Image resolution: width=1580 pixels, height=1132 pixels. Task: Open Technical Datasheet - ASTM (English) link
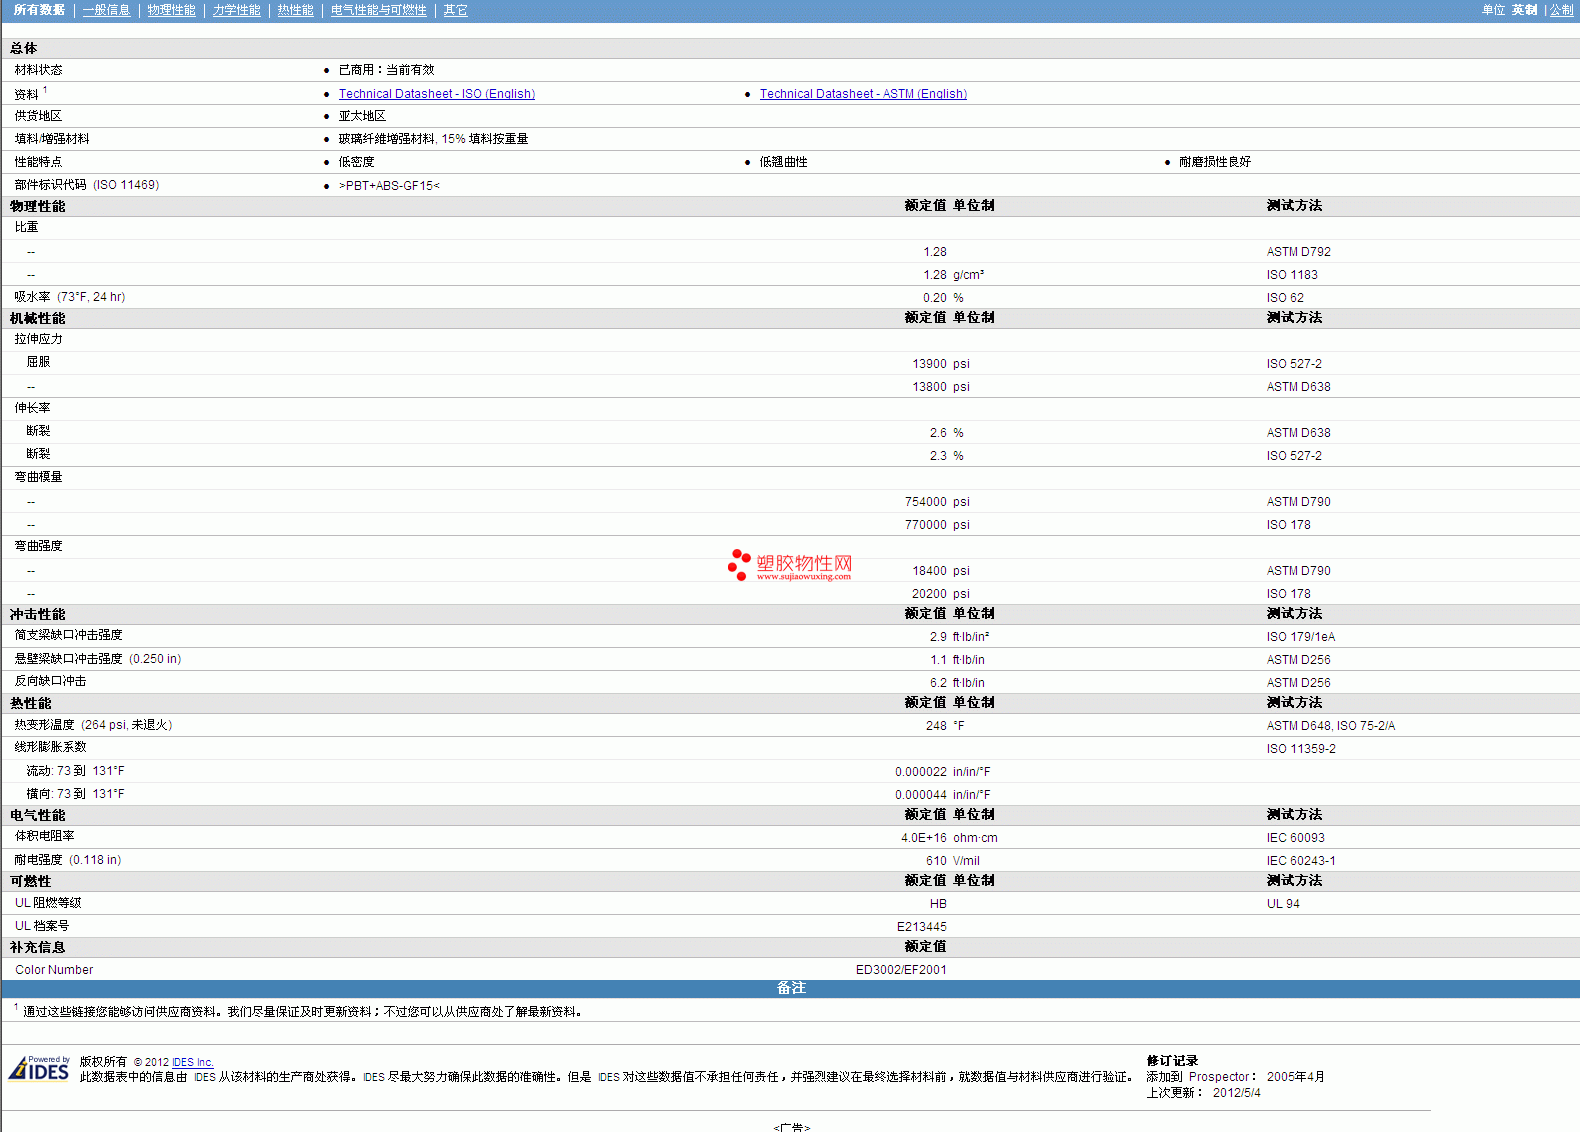863,94
